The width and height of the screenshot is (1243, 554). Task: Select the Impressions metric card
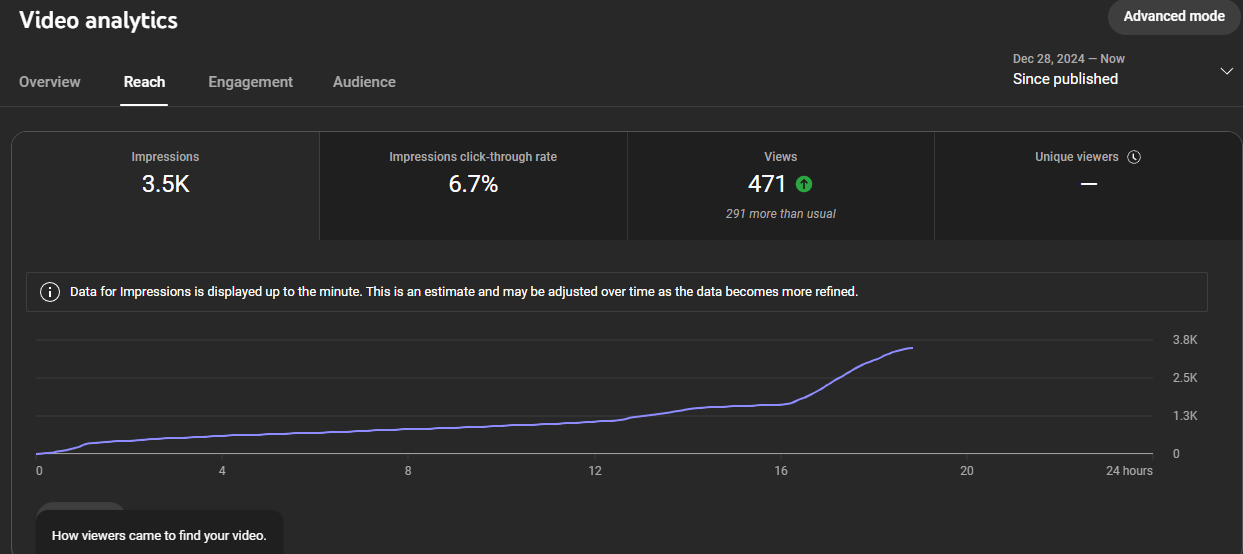[x=165, y=186]
